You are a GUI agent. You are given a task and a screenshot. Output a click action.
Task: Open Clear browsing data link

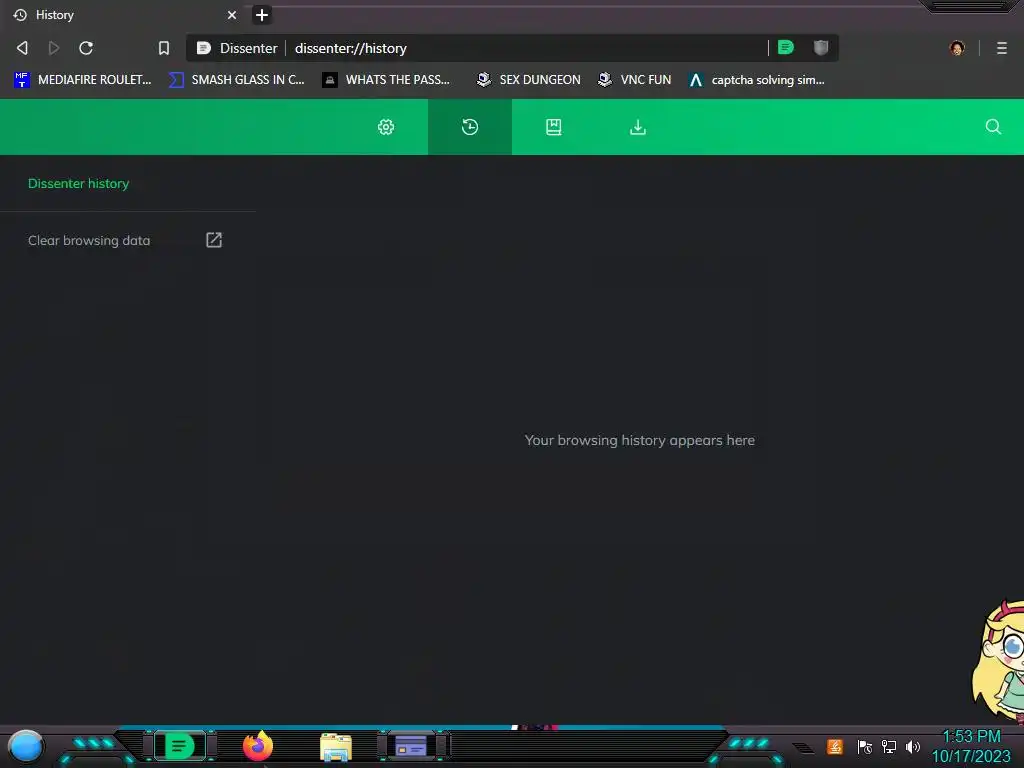(89, 240)
